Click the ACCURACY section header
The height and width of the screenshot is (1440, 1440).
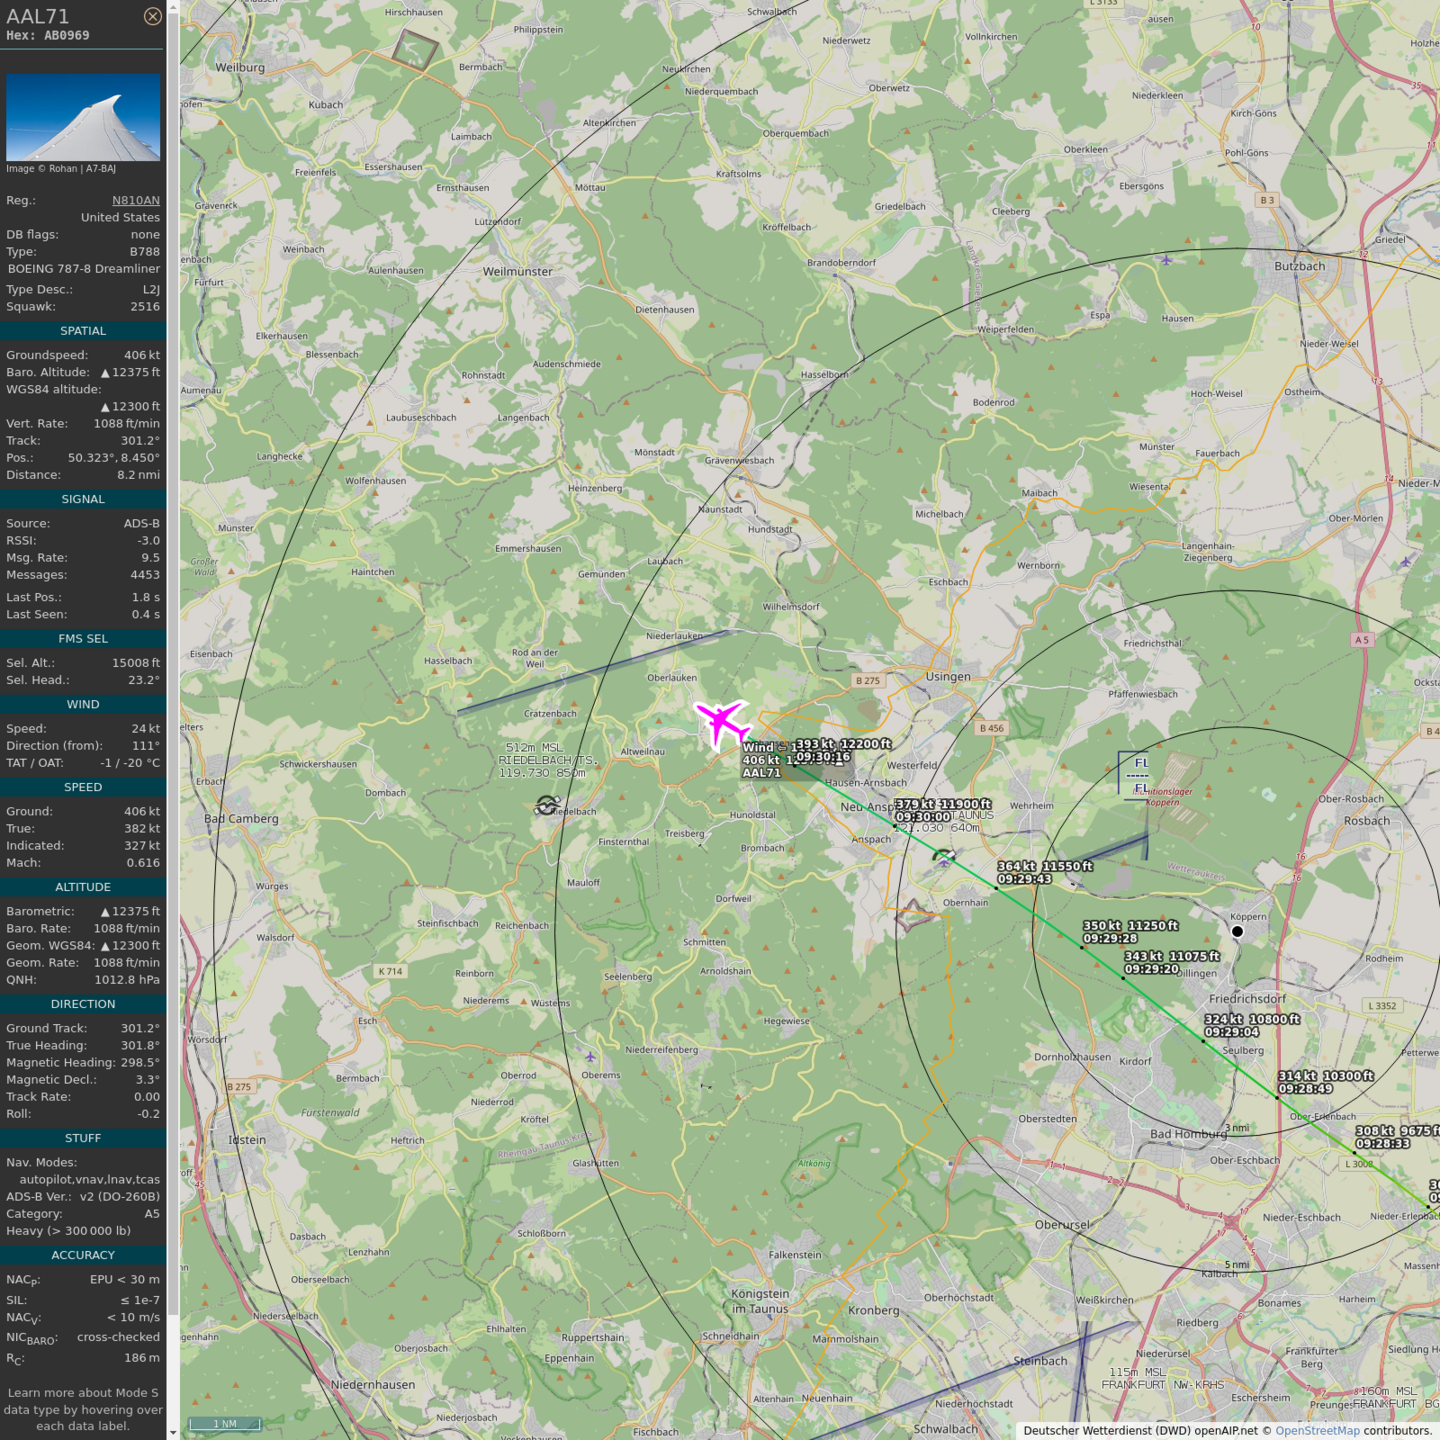pos(83,1255)
